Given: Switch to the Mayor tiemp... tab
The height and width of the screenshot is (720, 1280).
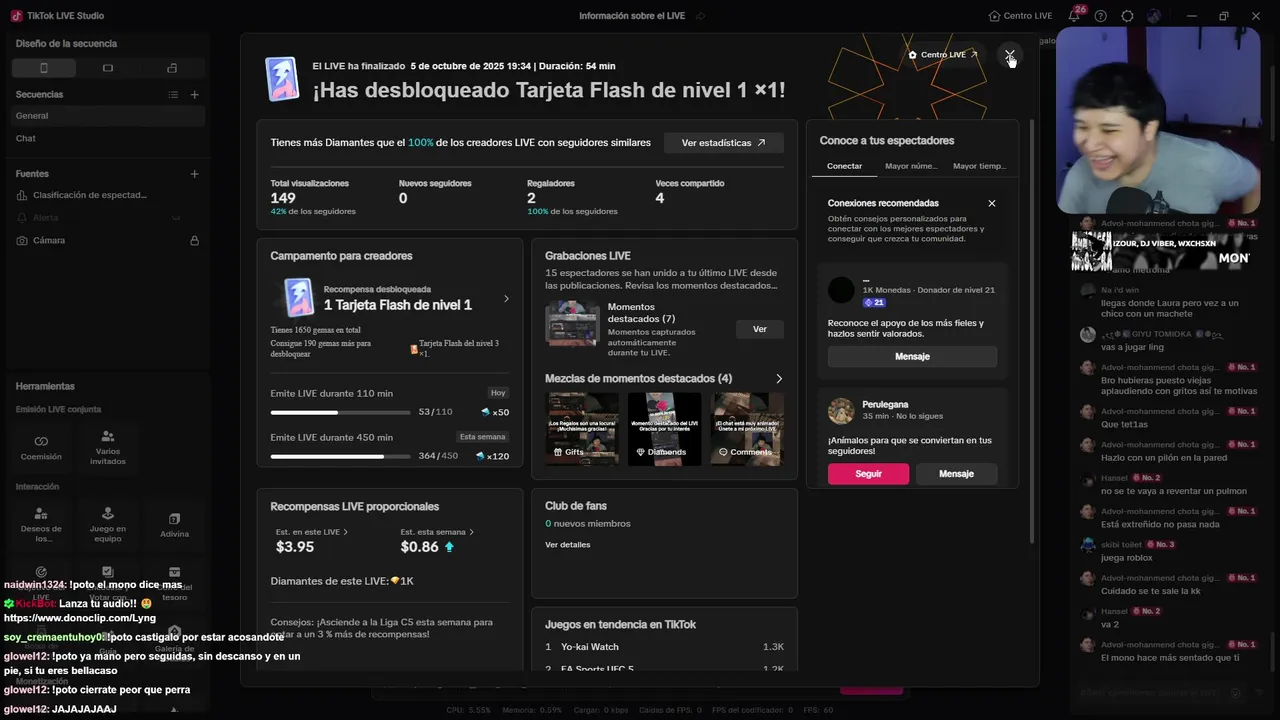Looking at the screenshot, I should (979, 166).
